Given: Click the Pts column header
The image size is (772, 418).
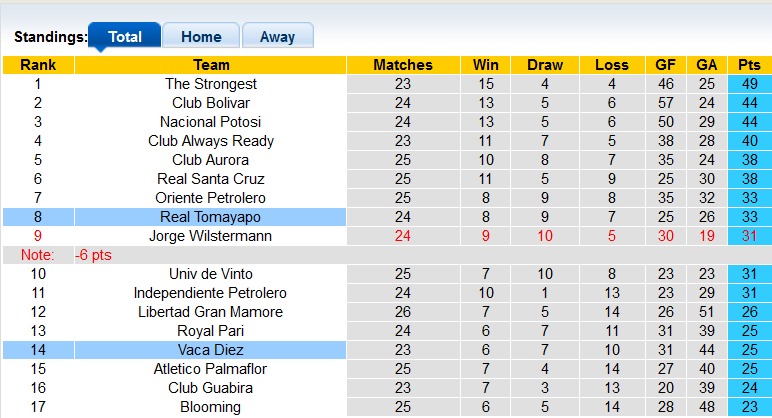Looking at the screenshot, I should [749, 65].
